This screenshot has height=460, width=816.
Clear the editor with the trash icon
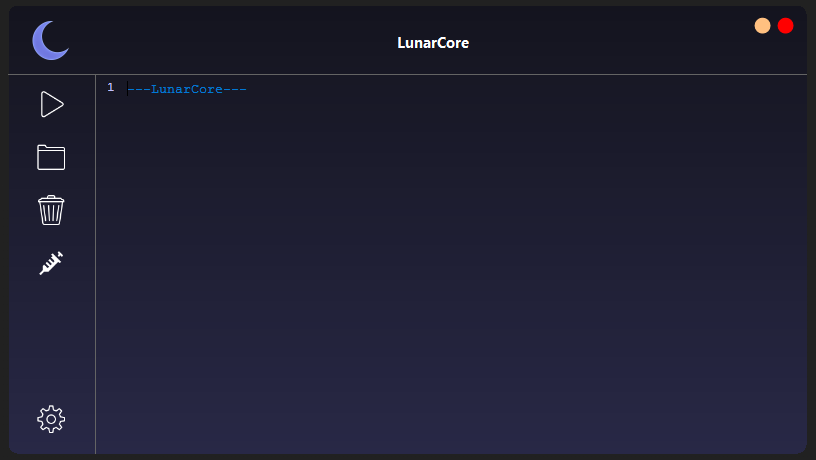click(51, 210)
